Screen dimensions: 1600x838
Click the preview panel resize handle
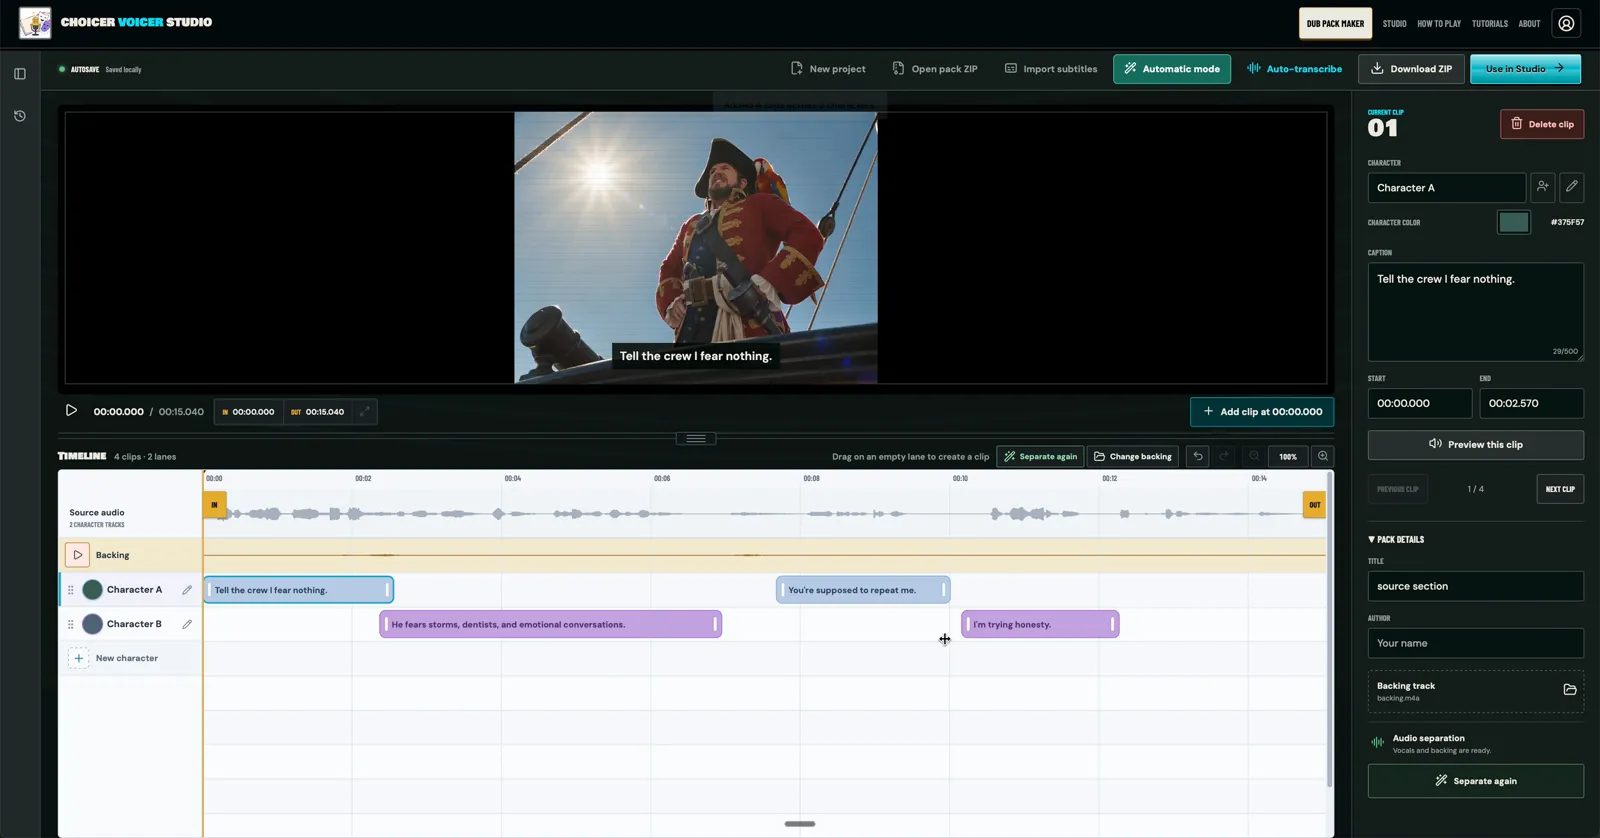coord(696,438)
